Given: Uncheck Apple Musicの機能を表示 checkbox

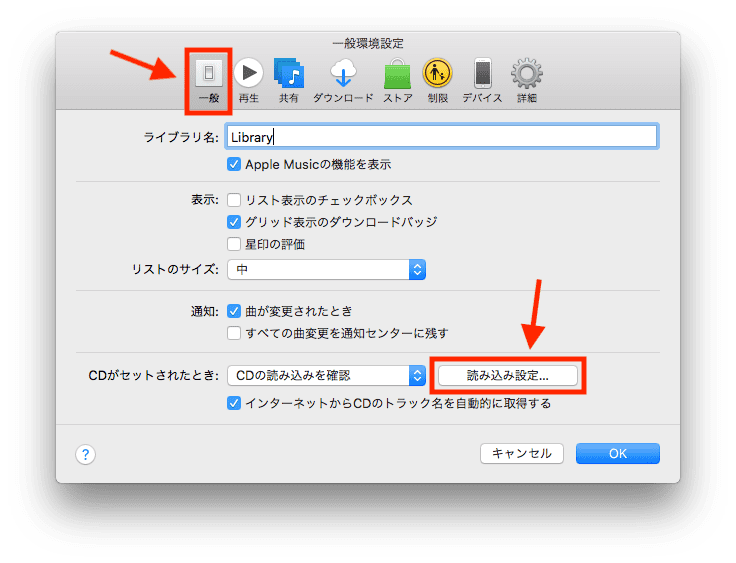Looking at the screenshot, I should 234,164.
